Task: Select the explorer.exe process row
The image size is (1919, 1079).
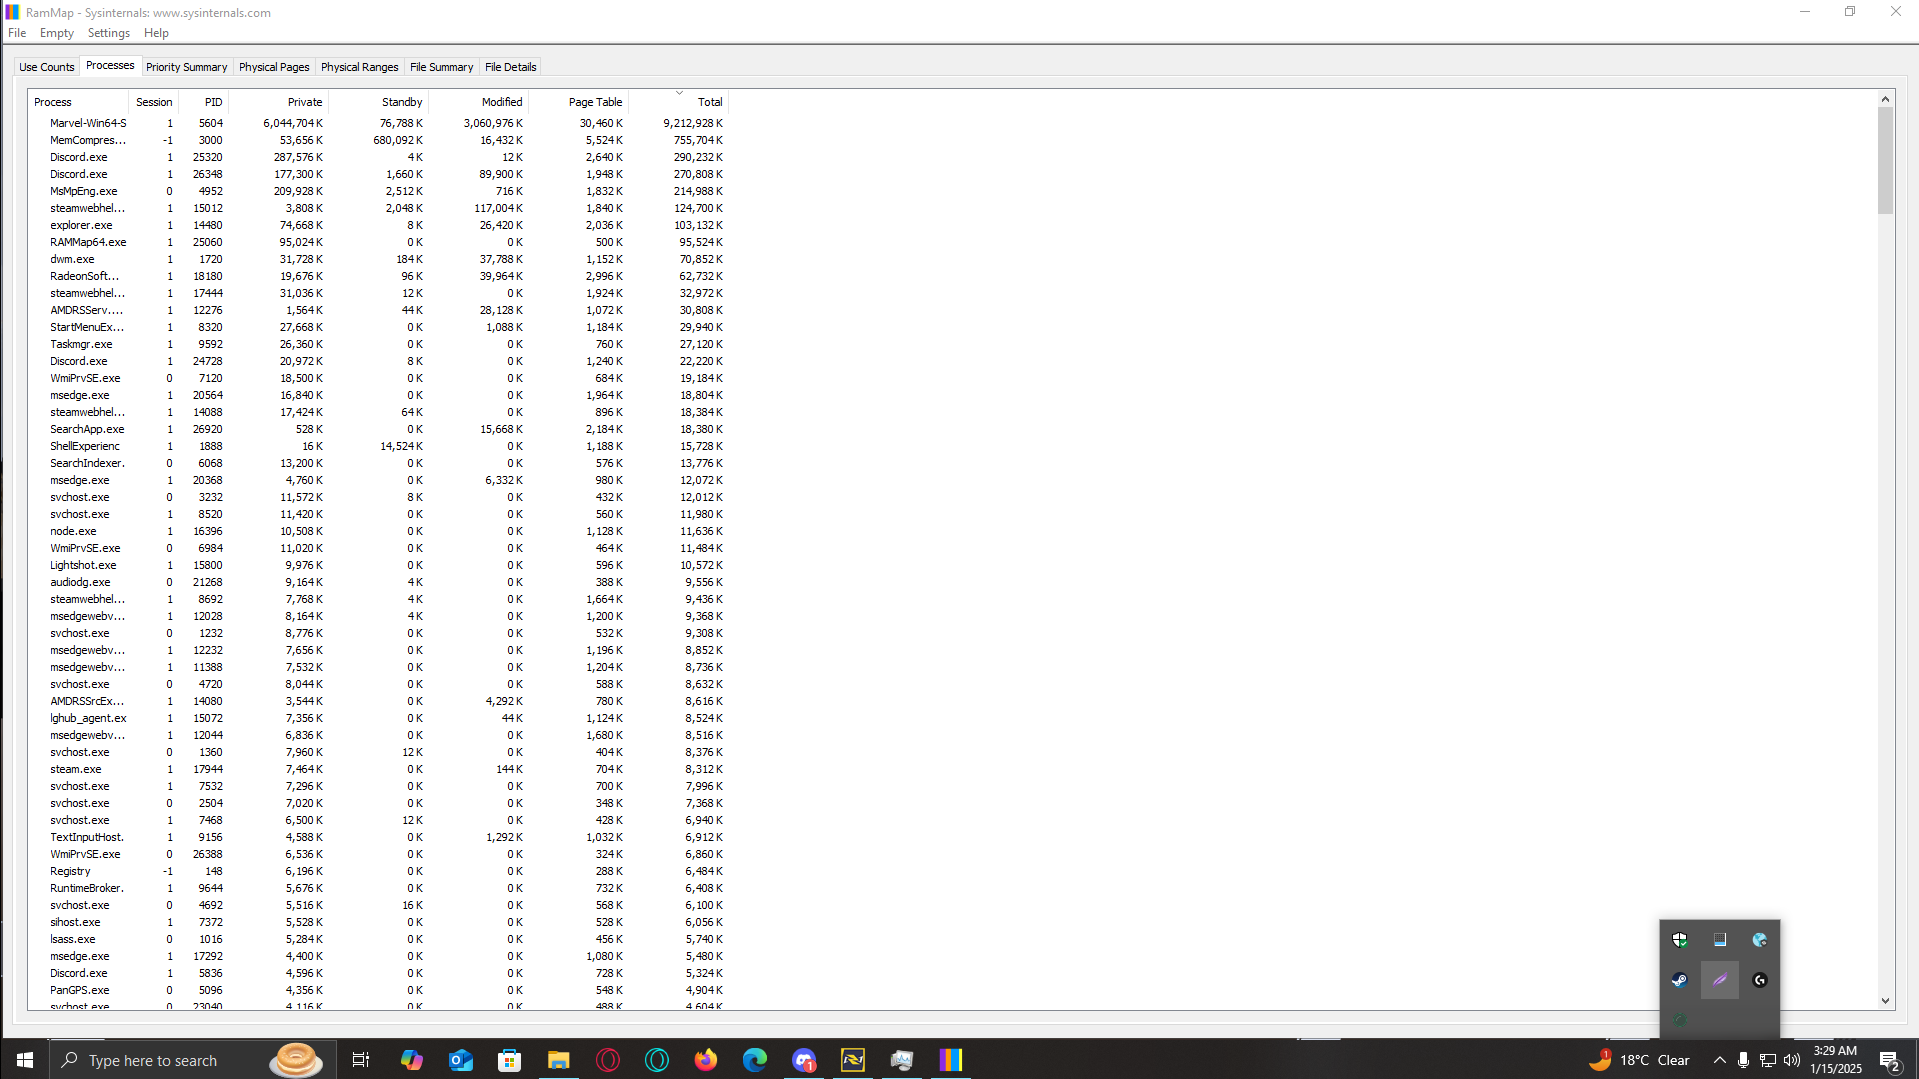Action: (379, 225)
